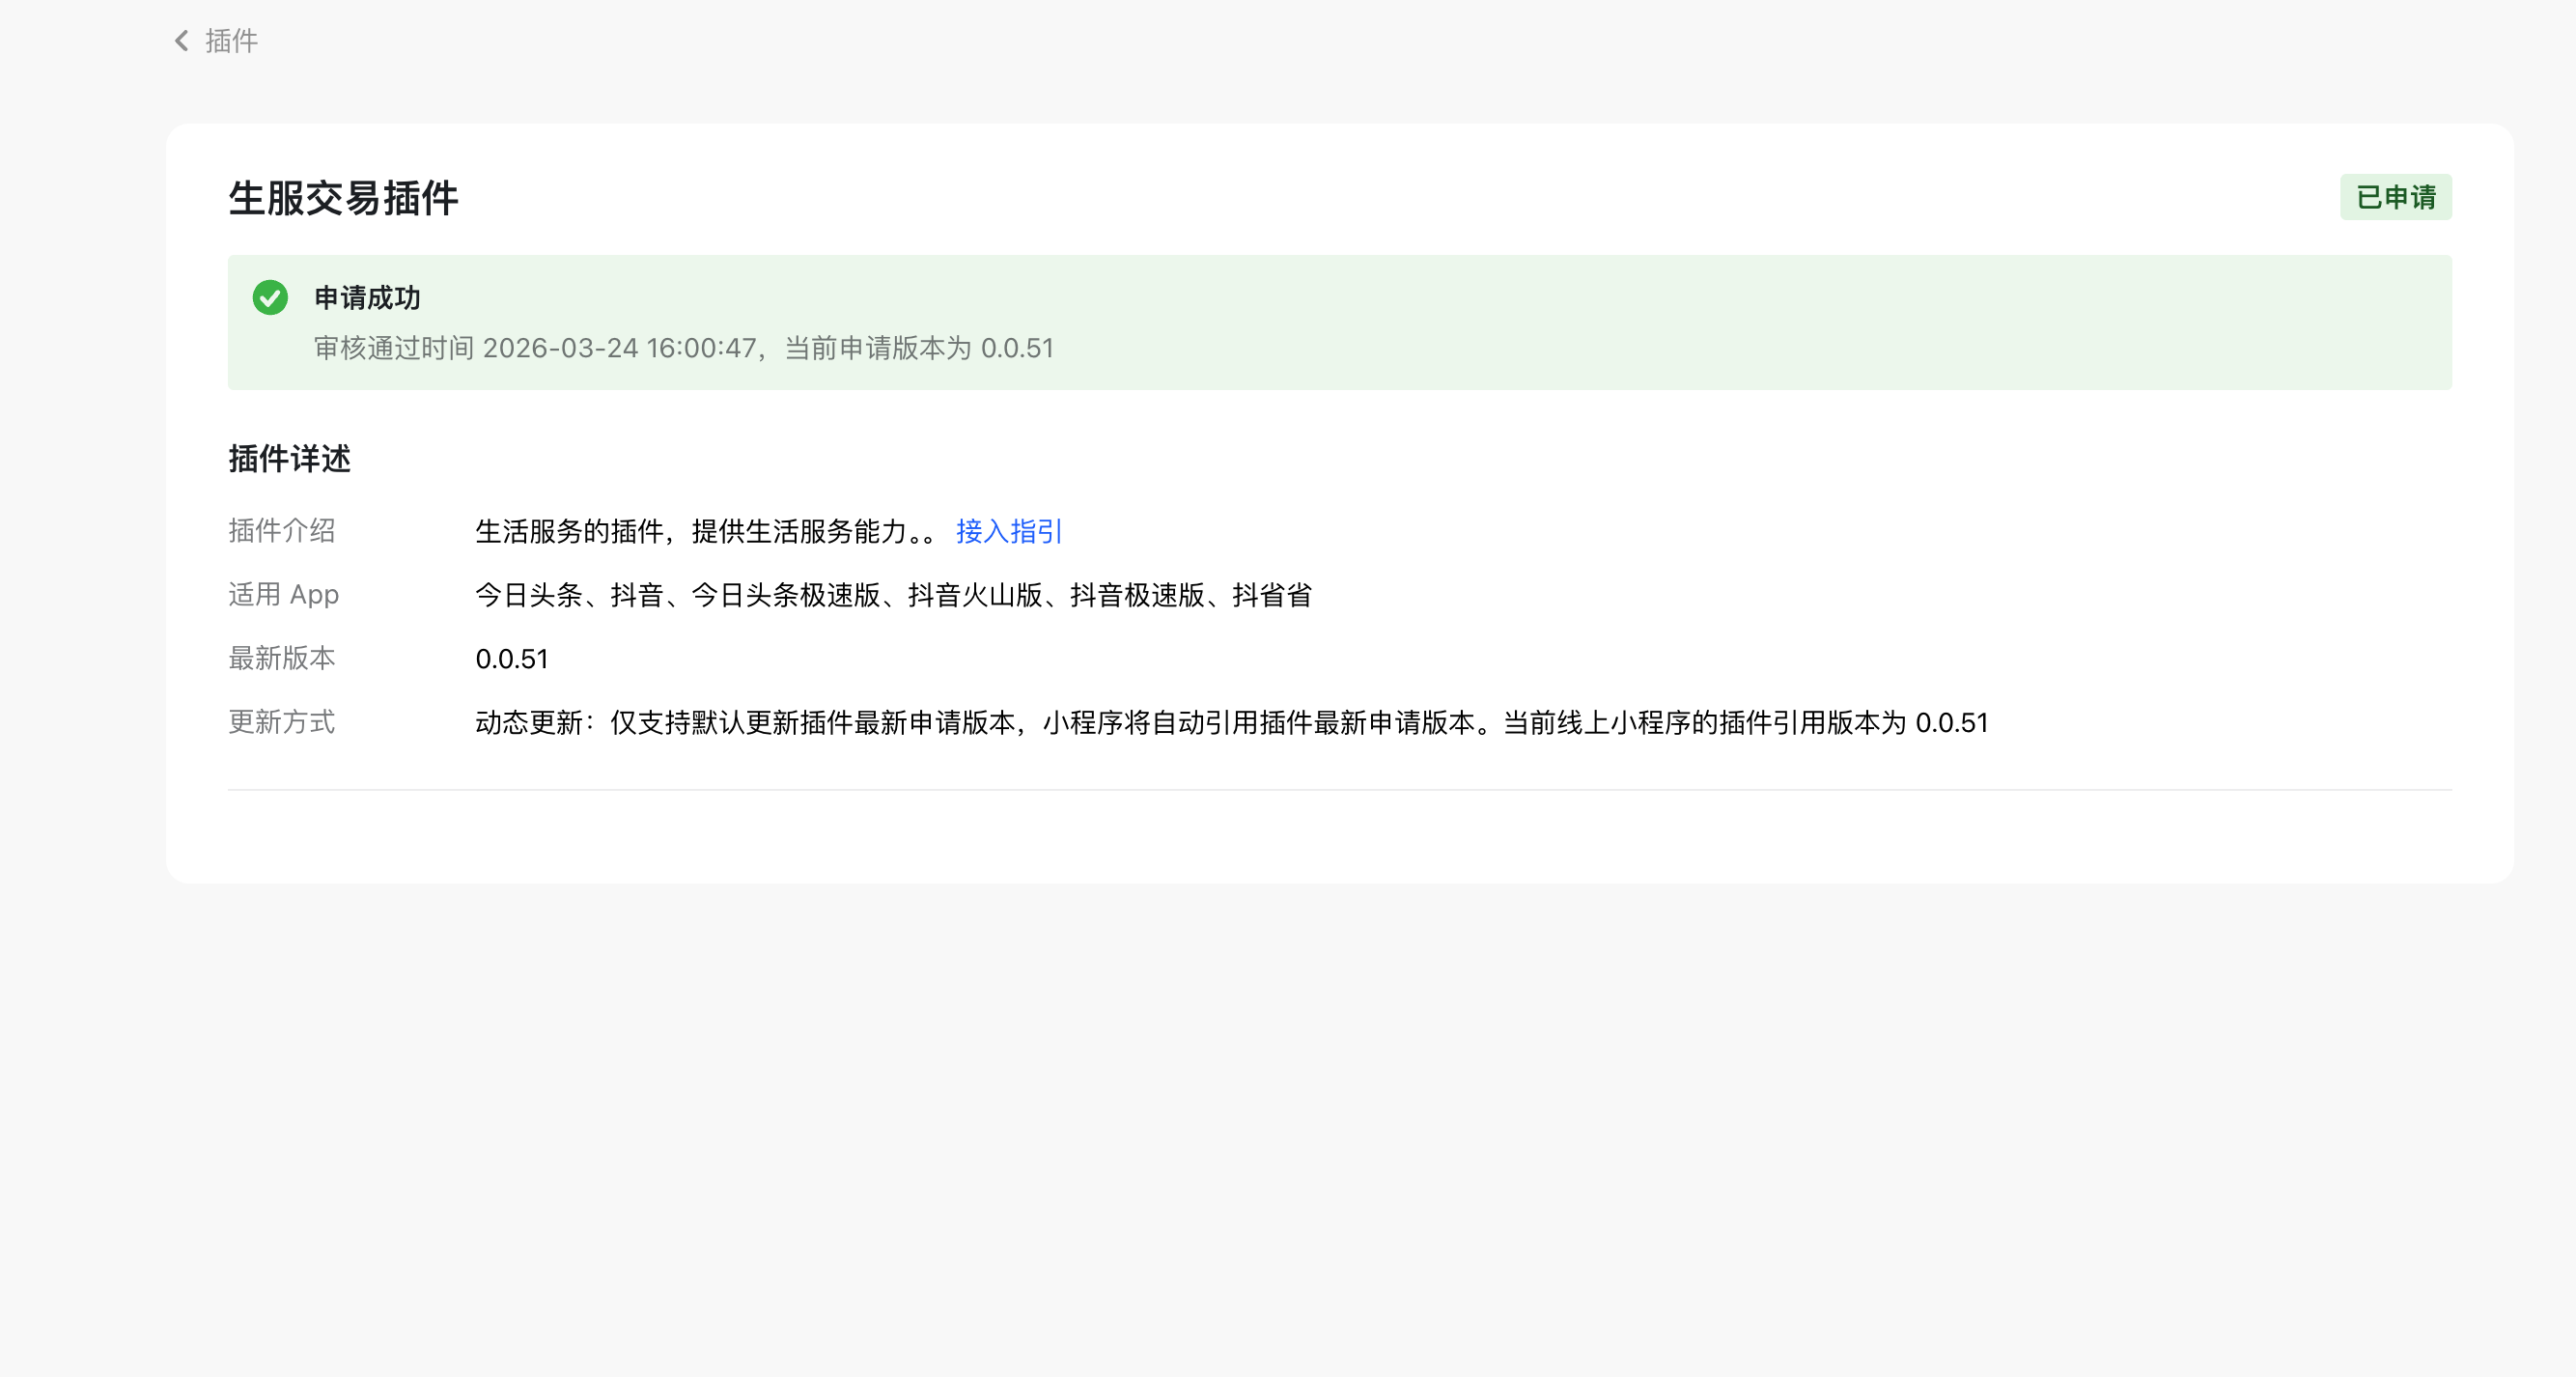Click the latest version value 0.0.51
Image resolution: width=2576 pixels, height=1377 pixels.
[x=511, y=659]
